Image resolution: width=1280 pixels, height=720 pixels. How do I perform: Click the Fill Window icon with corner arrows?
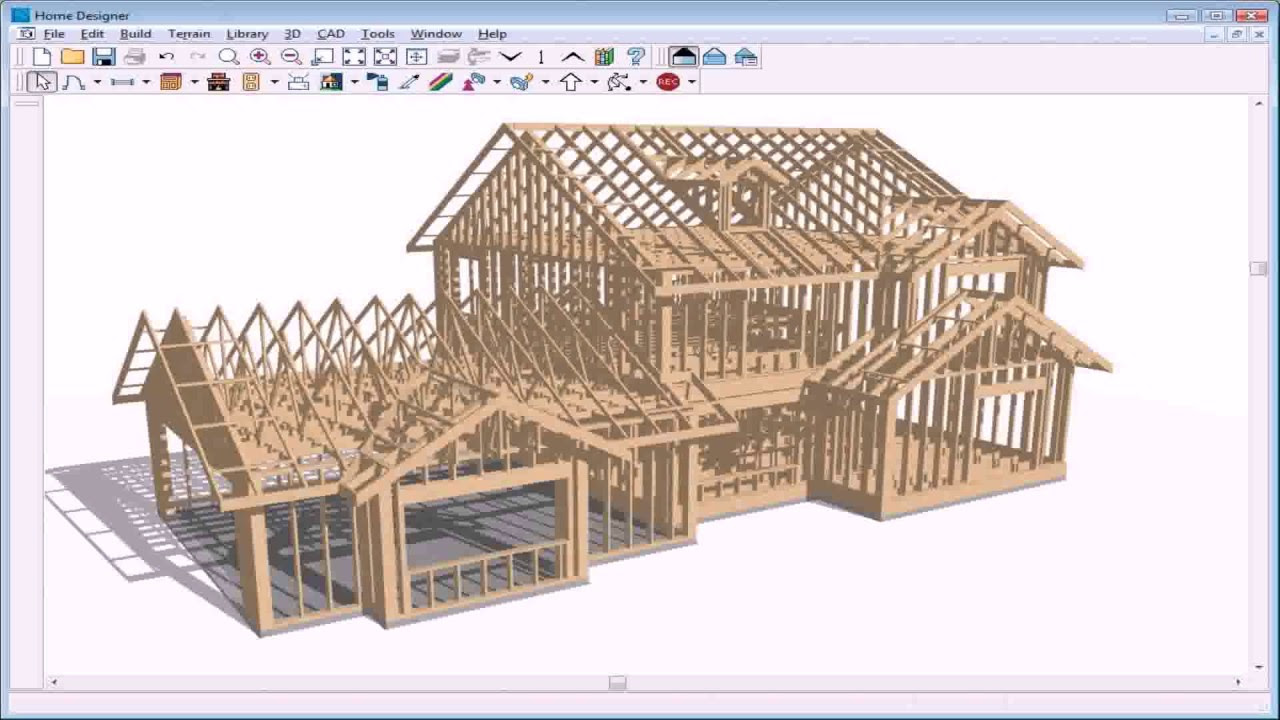pyautogui.click(x=354, y=57)
